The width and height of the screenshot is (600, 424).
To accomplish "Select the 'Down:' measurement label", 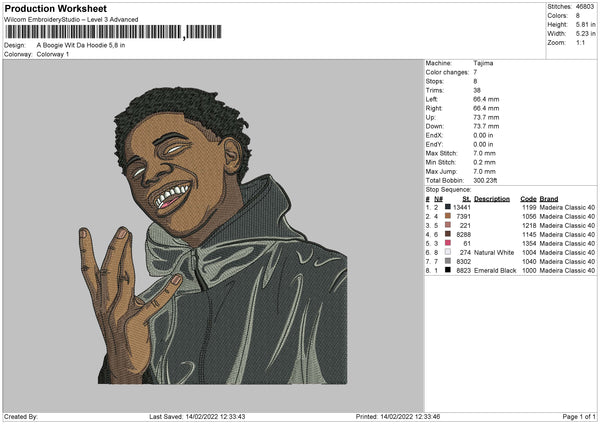I will tap(434, 126).
